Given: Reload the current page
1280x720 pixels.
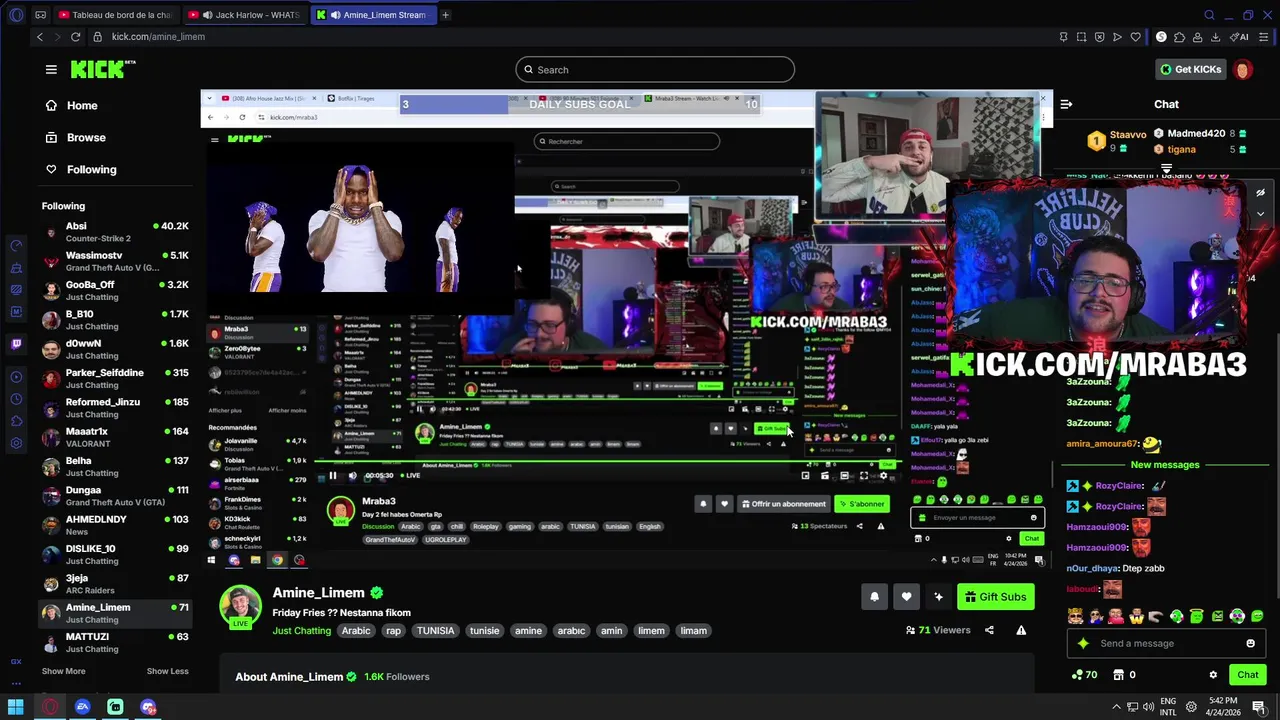Looking at the screenshot, I should click(x=75, y=37).
